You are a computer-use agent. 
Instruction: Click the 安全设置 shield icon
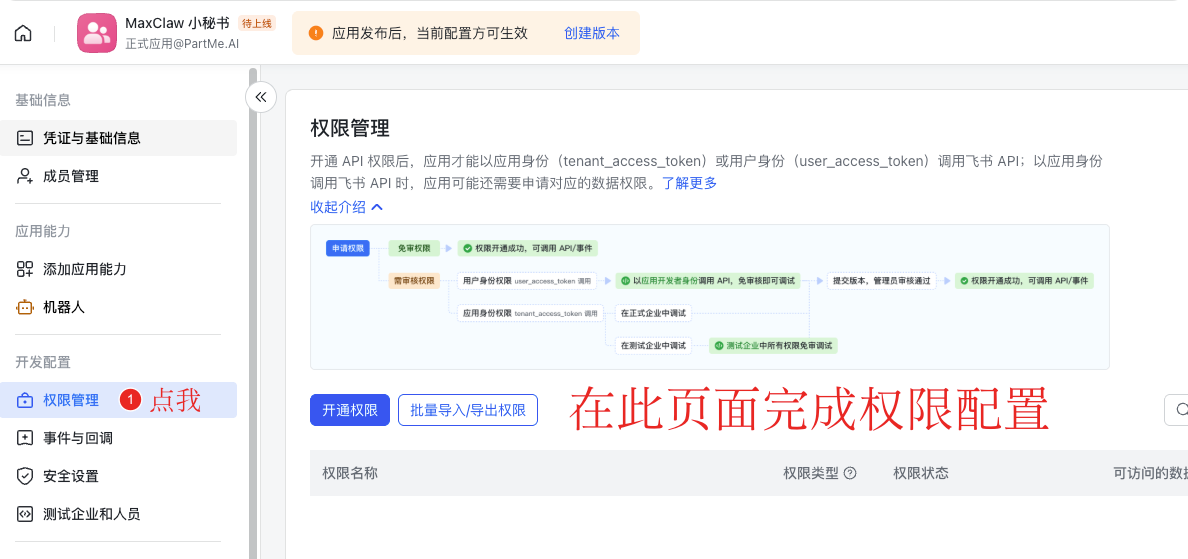[25, 476]
